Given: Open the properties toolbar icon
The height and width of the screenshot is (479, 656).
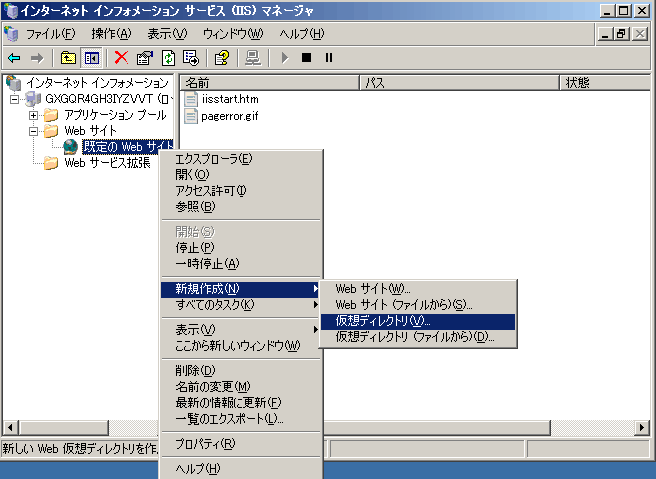Looking at the screenshot, I should (144, 58).
